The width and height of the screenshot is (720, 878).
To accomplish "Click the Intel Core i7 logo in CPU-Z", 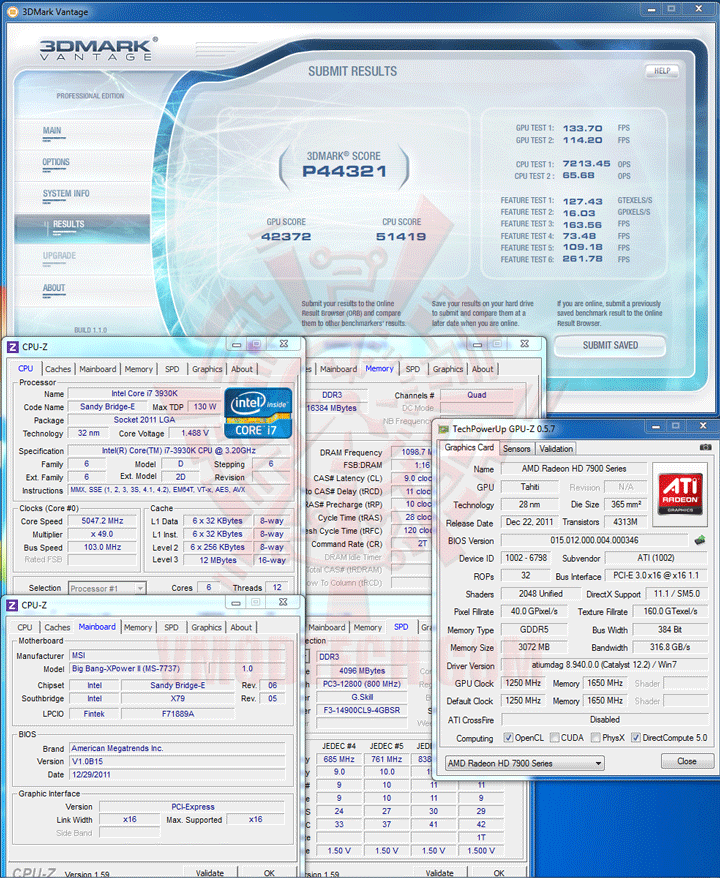I will tap(258, 413).
